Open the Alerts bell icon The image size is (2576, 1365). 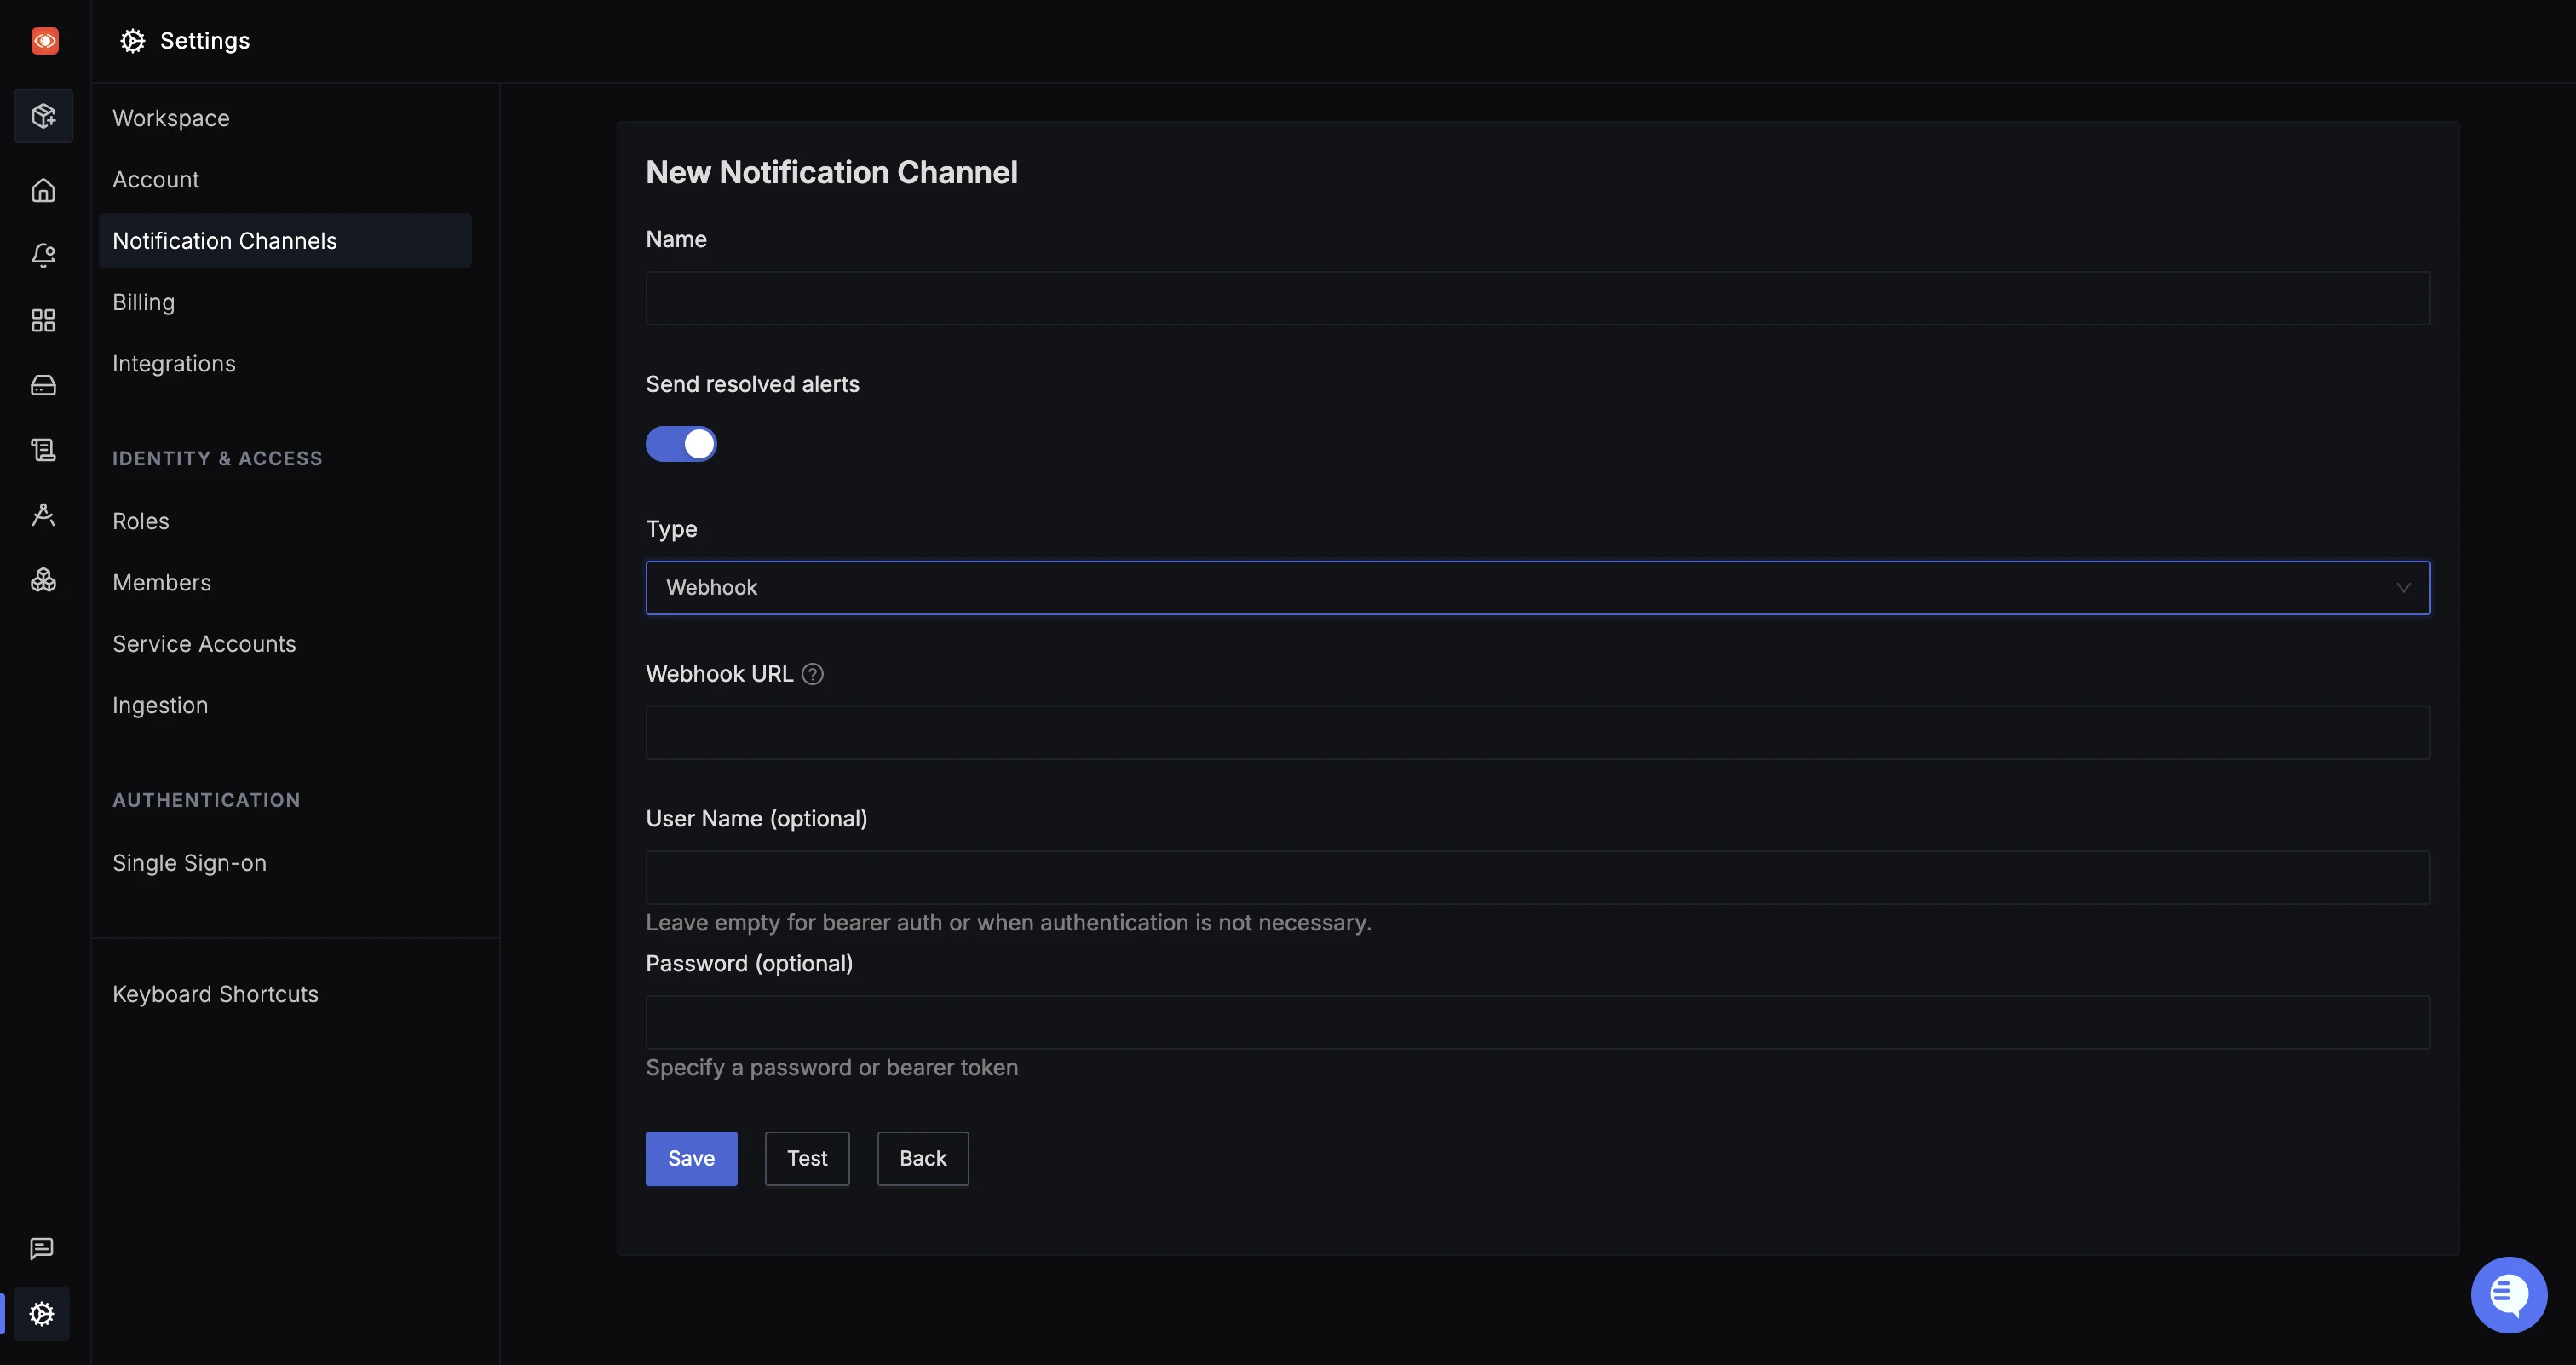pos(43,255)
